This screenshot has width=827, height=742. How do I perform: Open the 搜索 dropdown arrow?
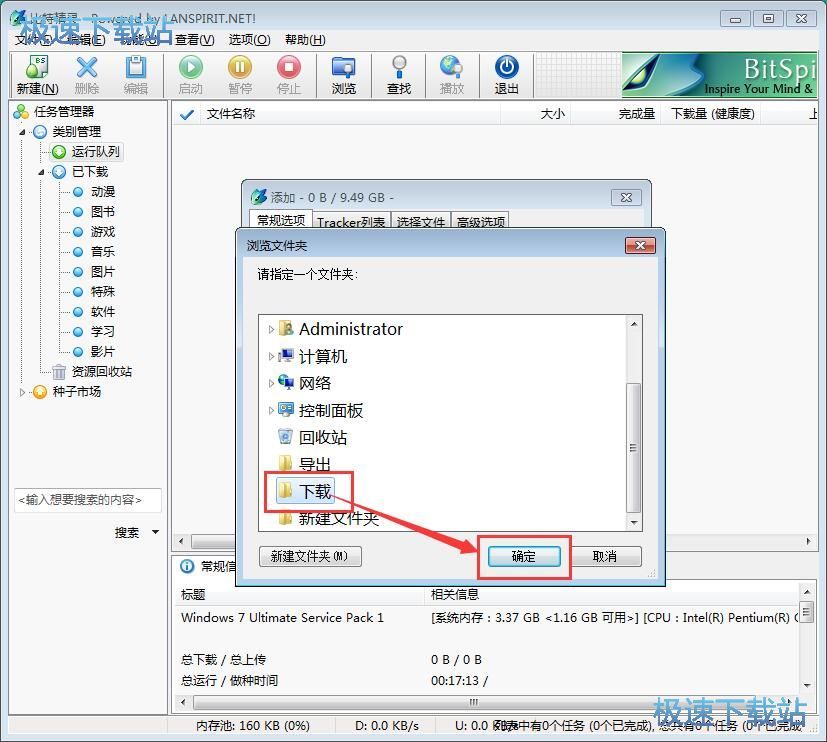156,532
